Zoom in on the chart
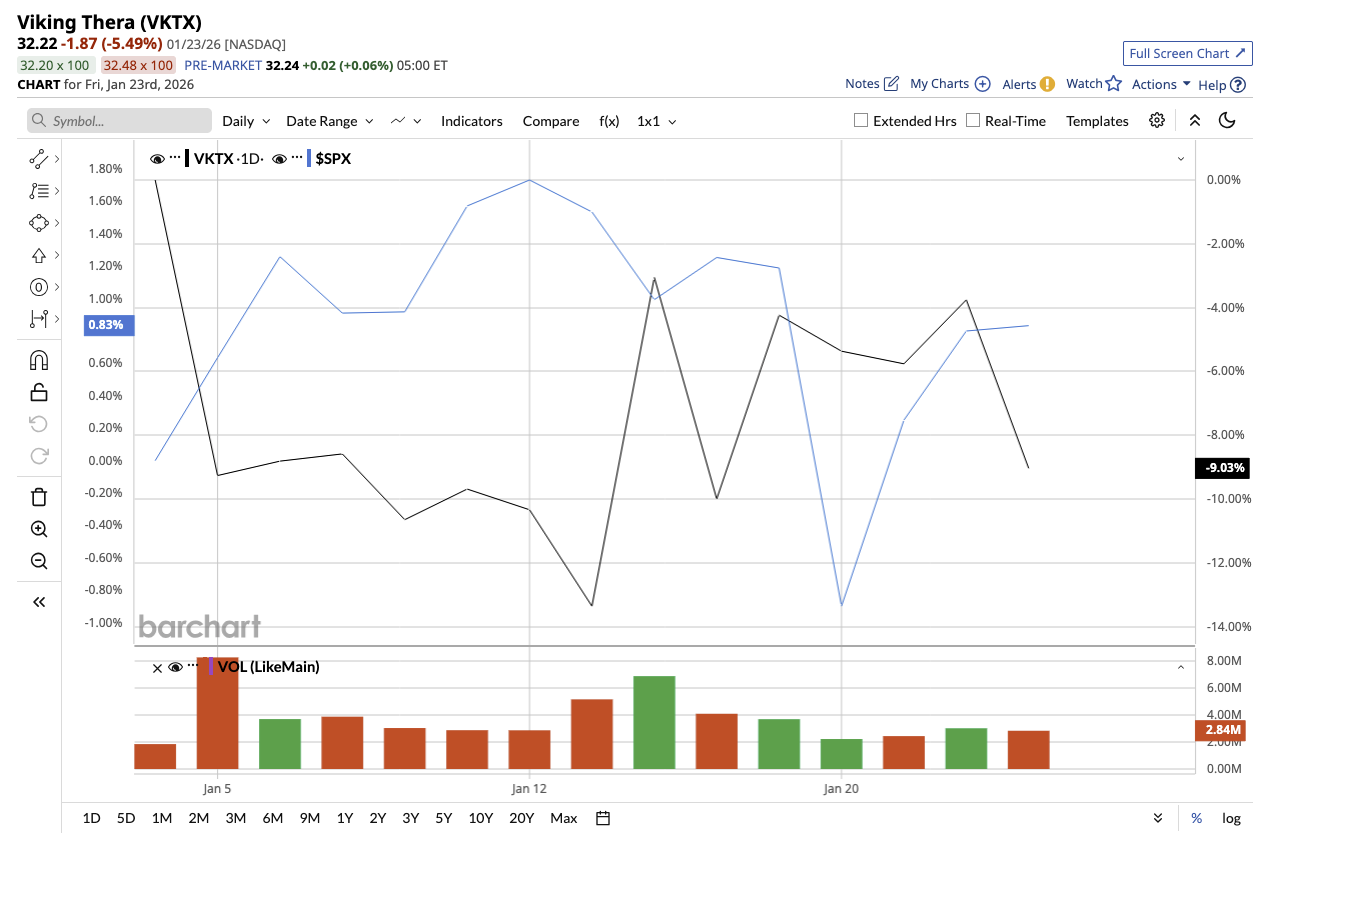1354x906 pixels. 39,529
